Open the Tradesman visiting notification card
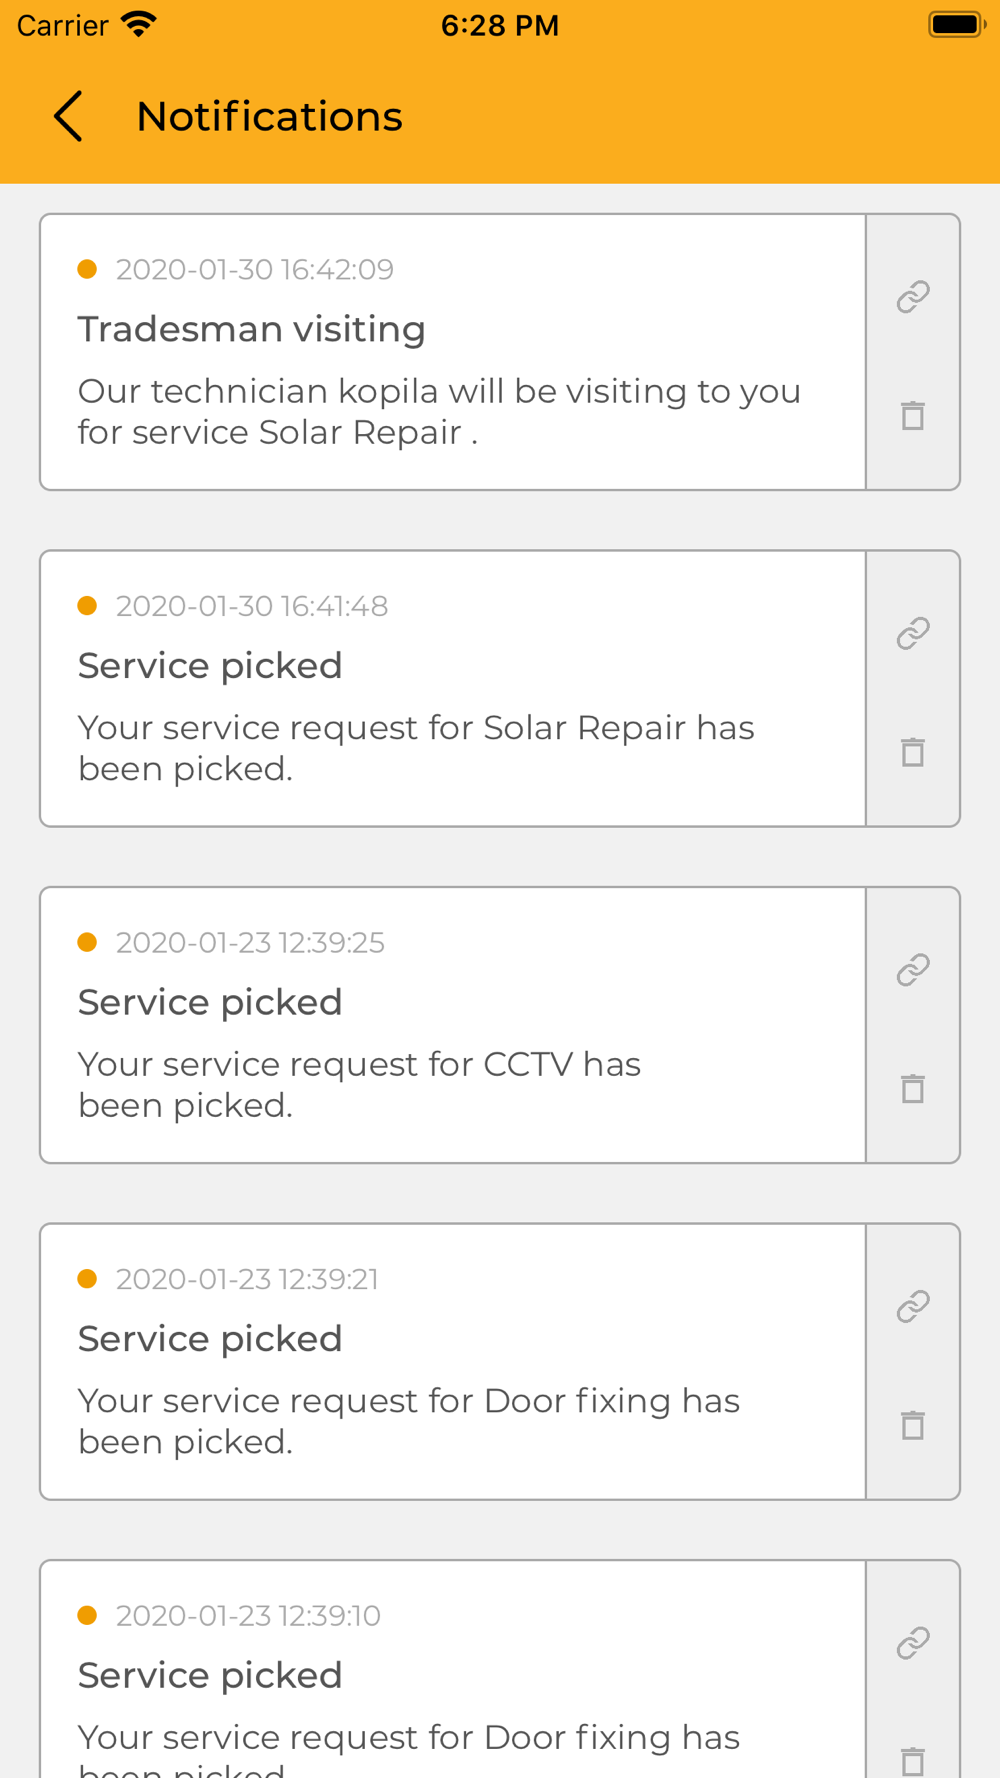 [x=452, y=352]
